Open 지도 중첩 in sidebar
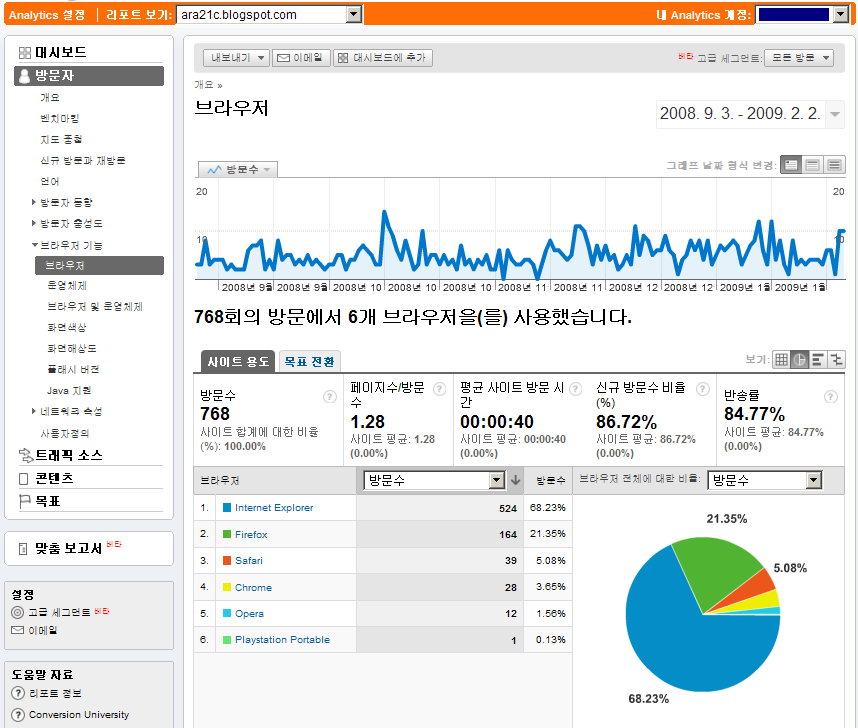The height and width of the screenshot is (728, 858). click(61, 140)
